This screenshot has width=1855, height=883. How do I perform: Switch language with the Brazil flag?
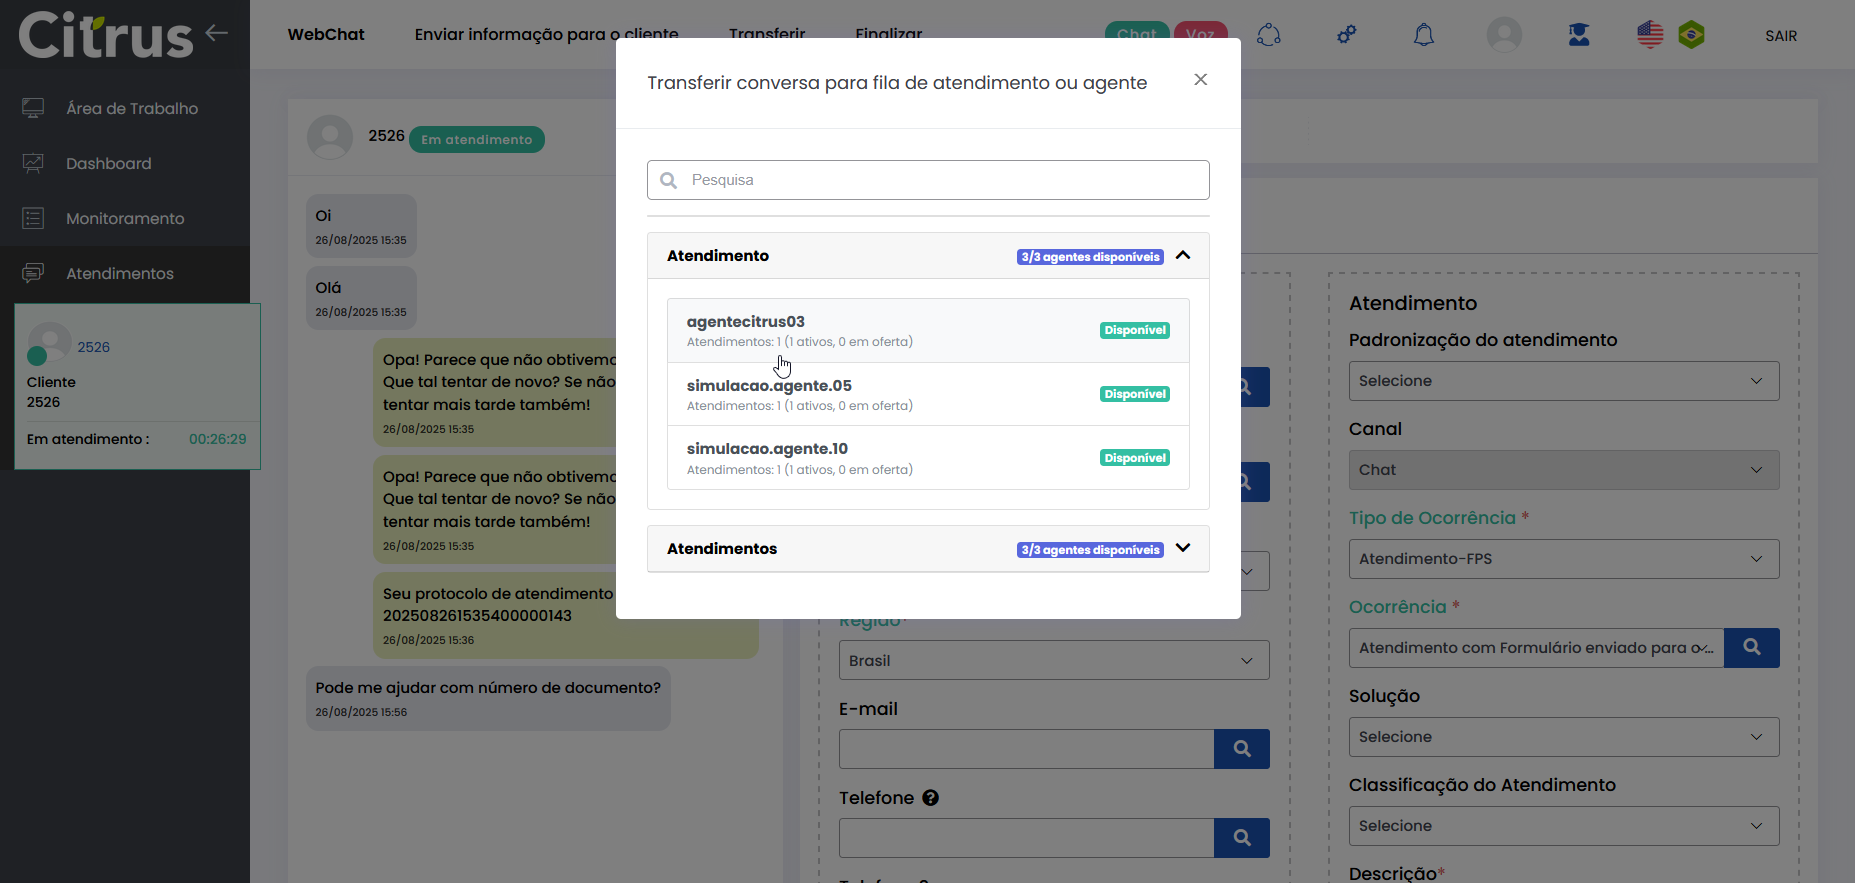click(1691, 35)
